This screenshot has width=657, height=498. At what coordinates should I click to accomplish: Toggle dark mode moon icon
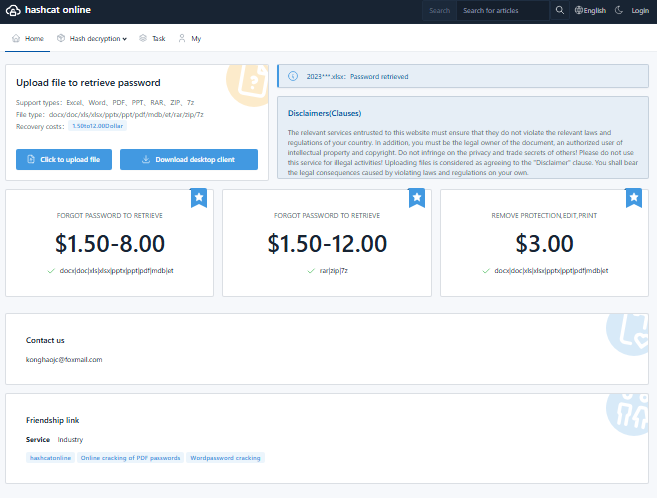tap(619, 10)
